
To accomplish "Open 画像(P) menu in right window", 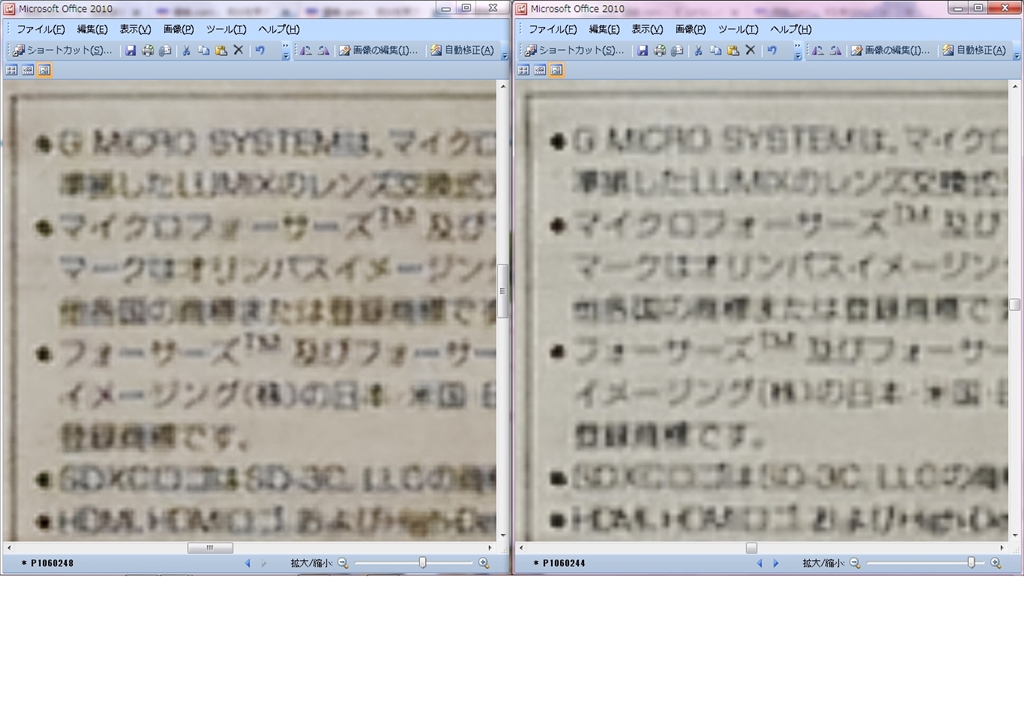I will coord(690,29).
